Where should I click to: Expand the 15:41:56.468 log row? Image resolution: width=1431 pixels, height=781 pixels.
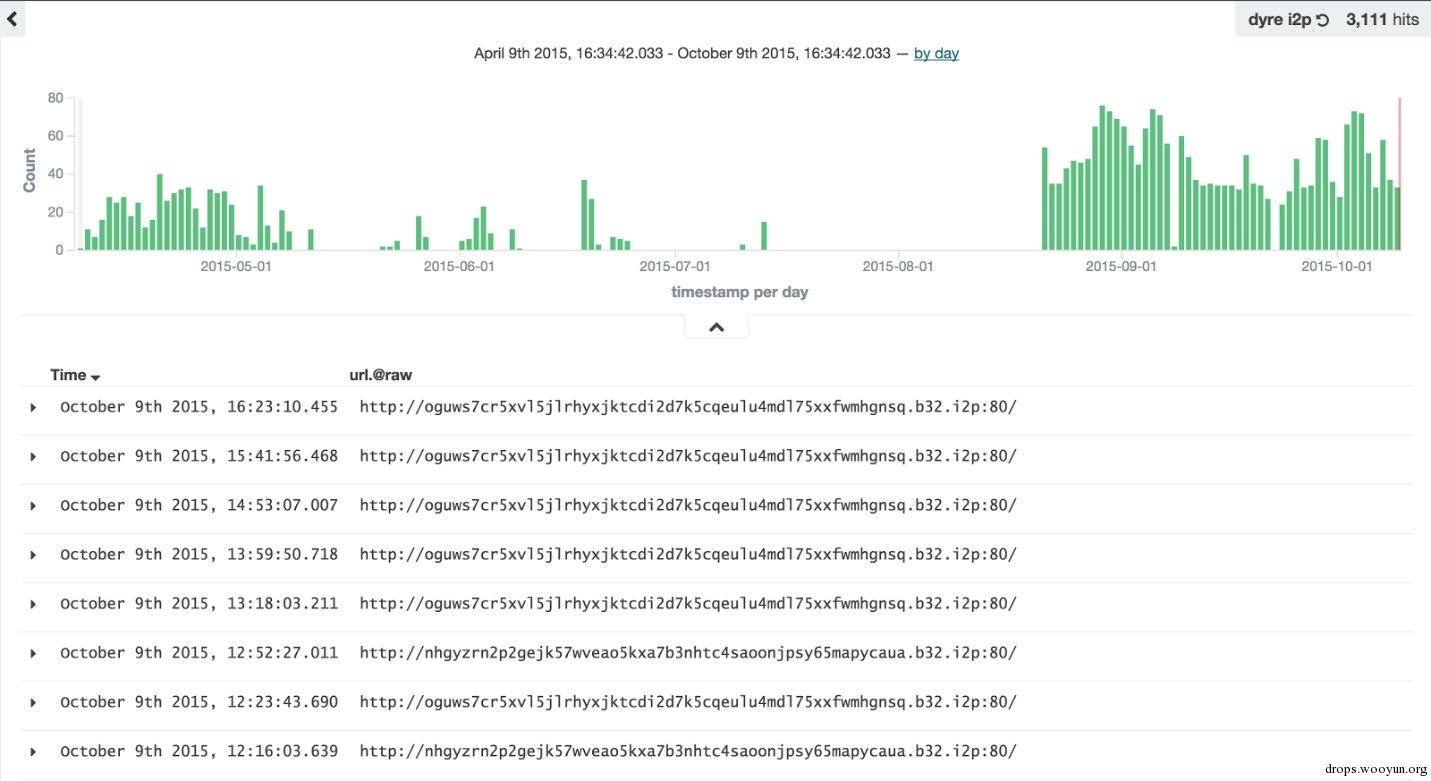[33, 457]
